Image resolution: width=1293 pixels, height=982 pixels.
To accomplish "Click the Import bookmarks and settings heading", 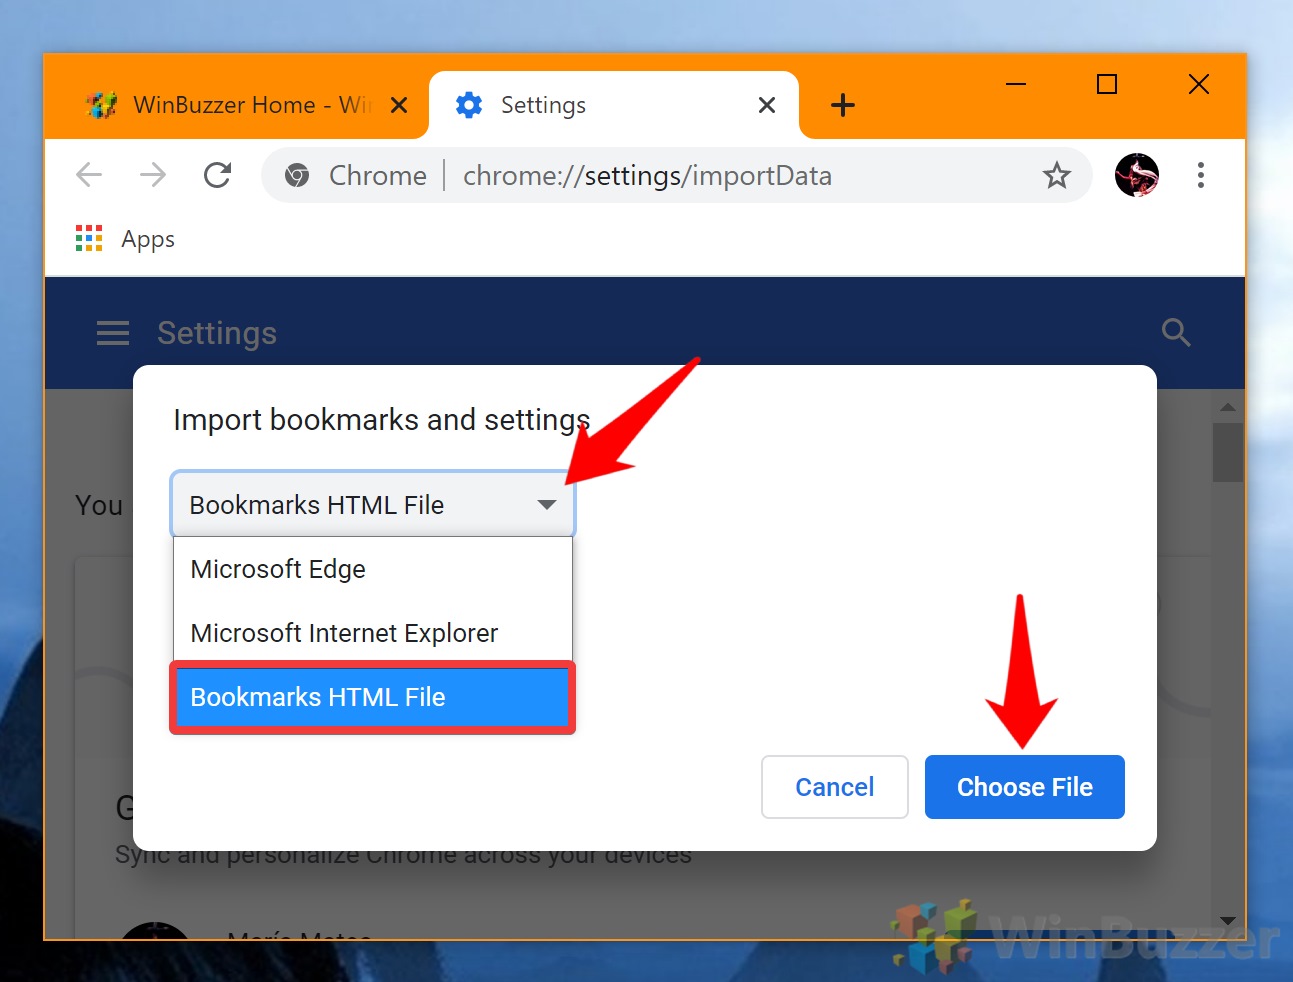I will click(382, 420).
